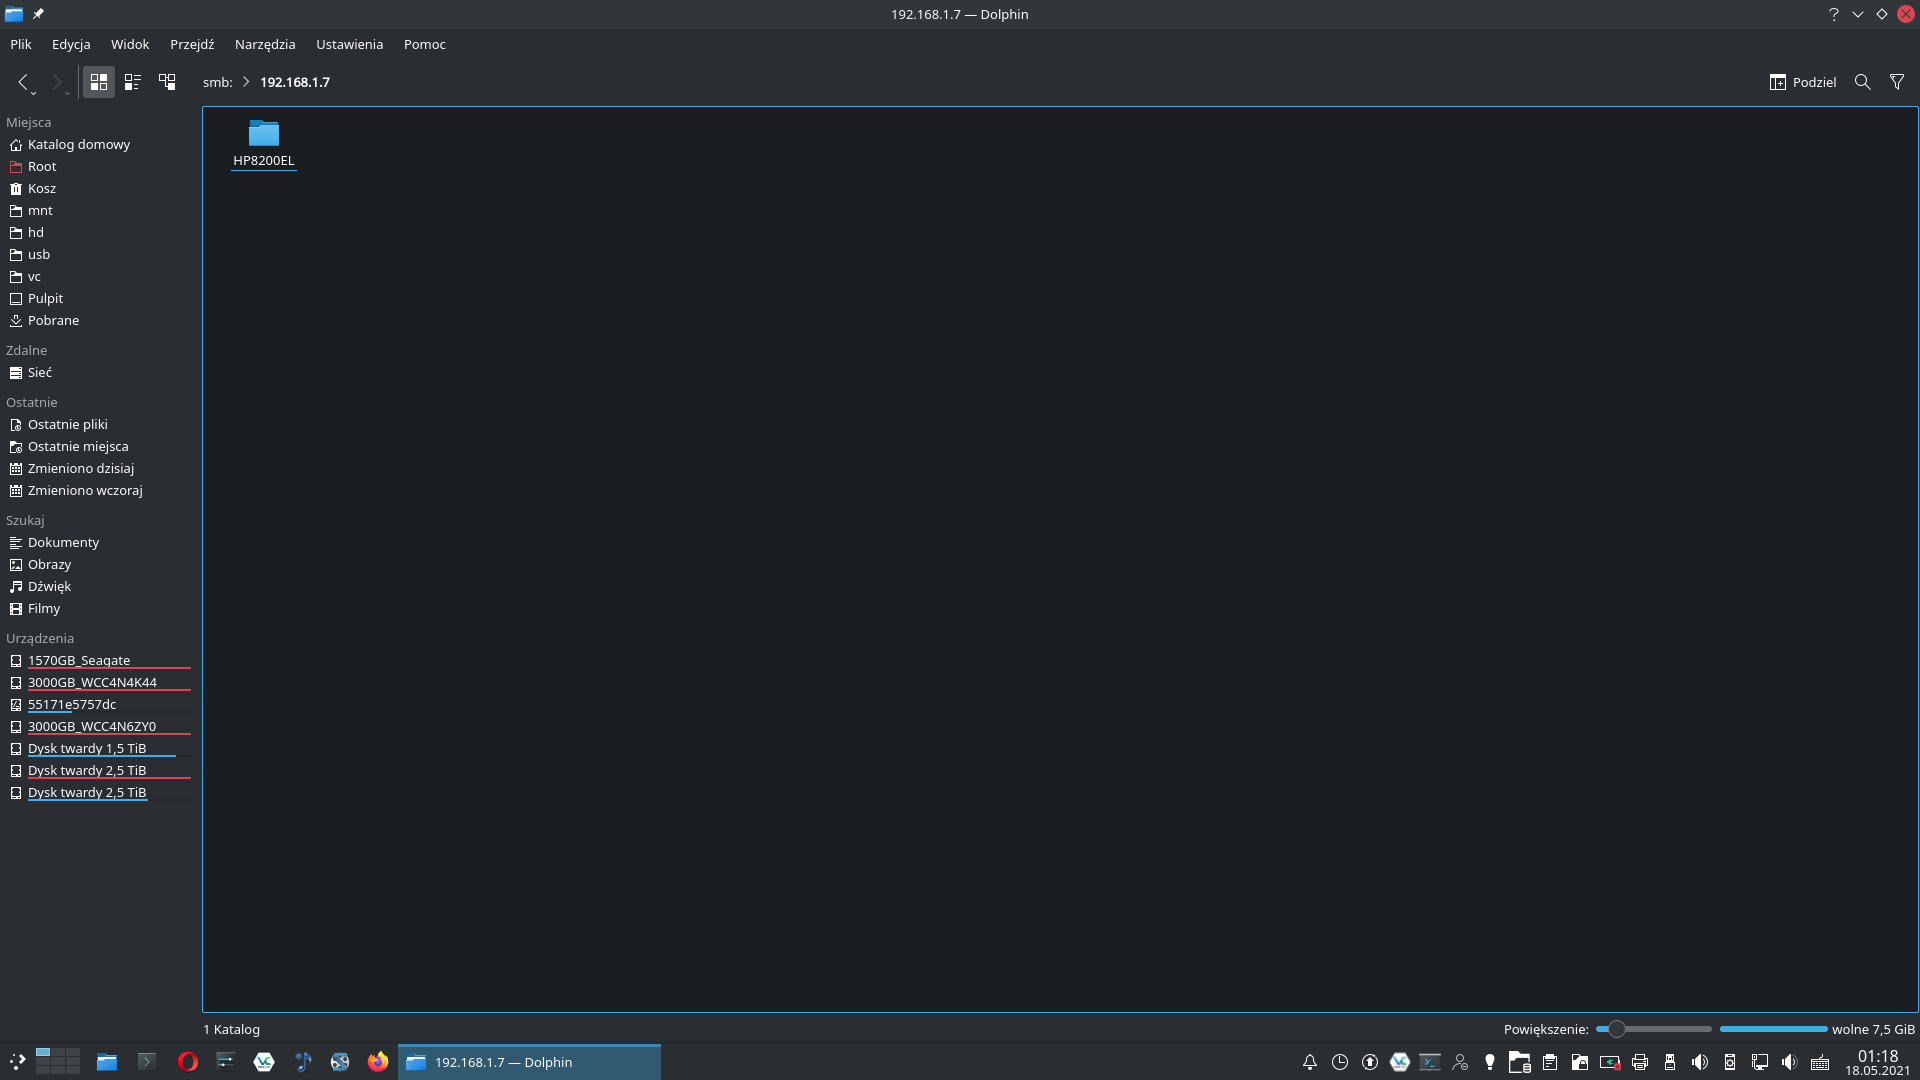
Task: Launch Opera browser from taskbar
Action: [x=187, y=1062]
